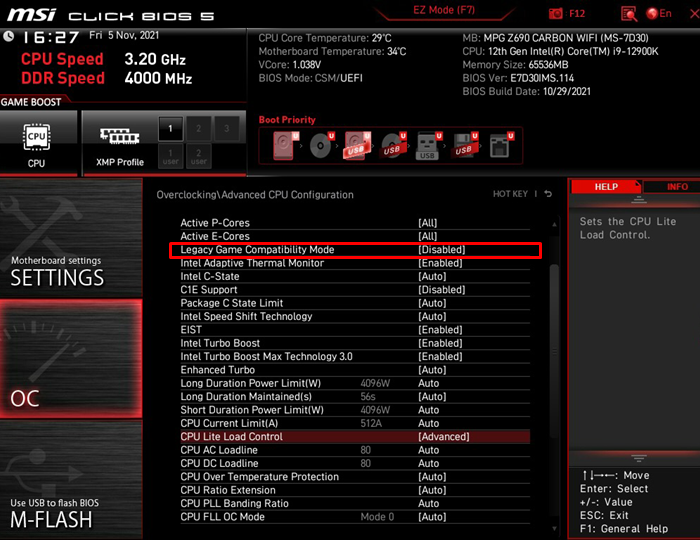This screenshot has width=700, height=540.
Task: Enable XMP profile 2
Action: click(198, 129)
